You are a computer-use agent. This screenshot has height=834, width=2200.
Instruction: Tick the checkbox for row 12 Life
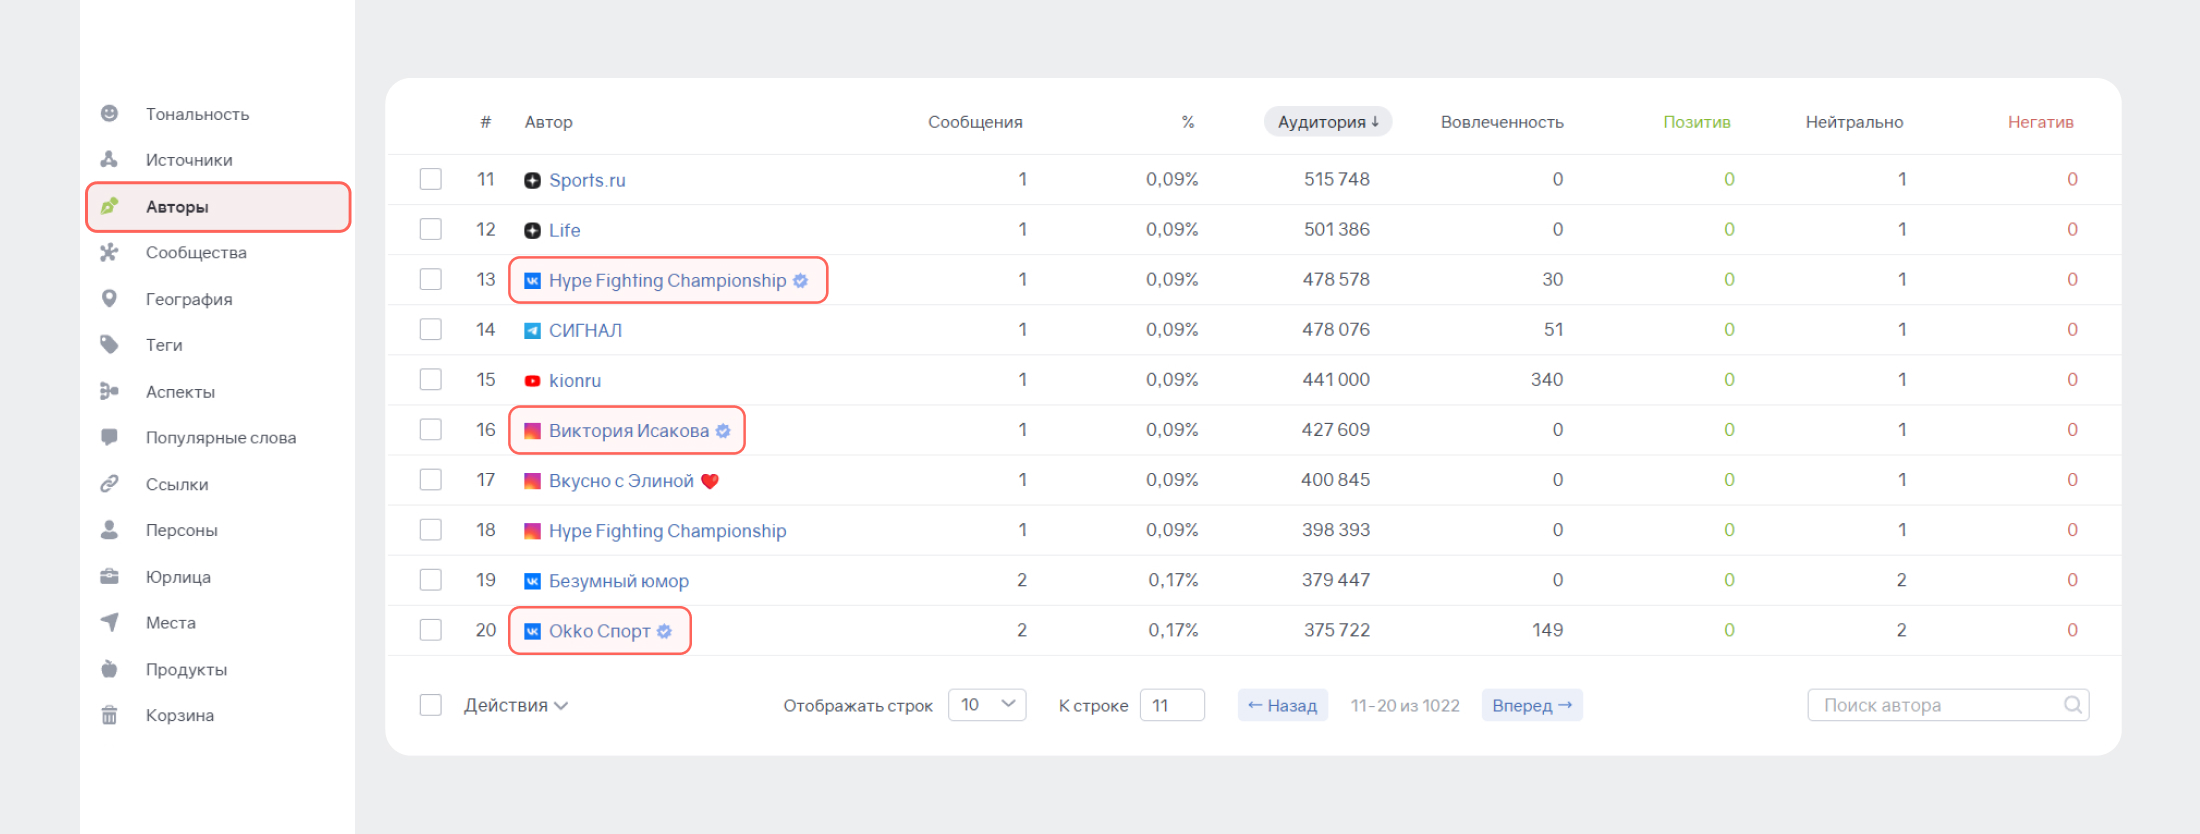point(431,229)
